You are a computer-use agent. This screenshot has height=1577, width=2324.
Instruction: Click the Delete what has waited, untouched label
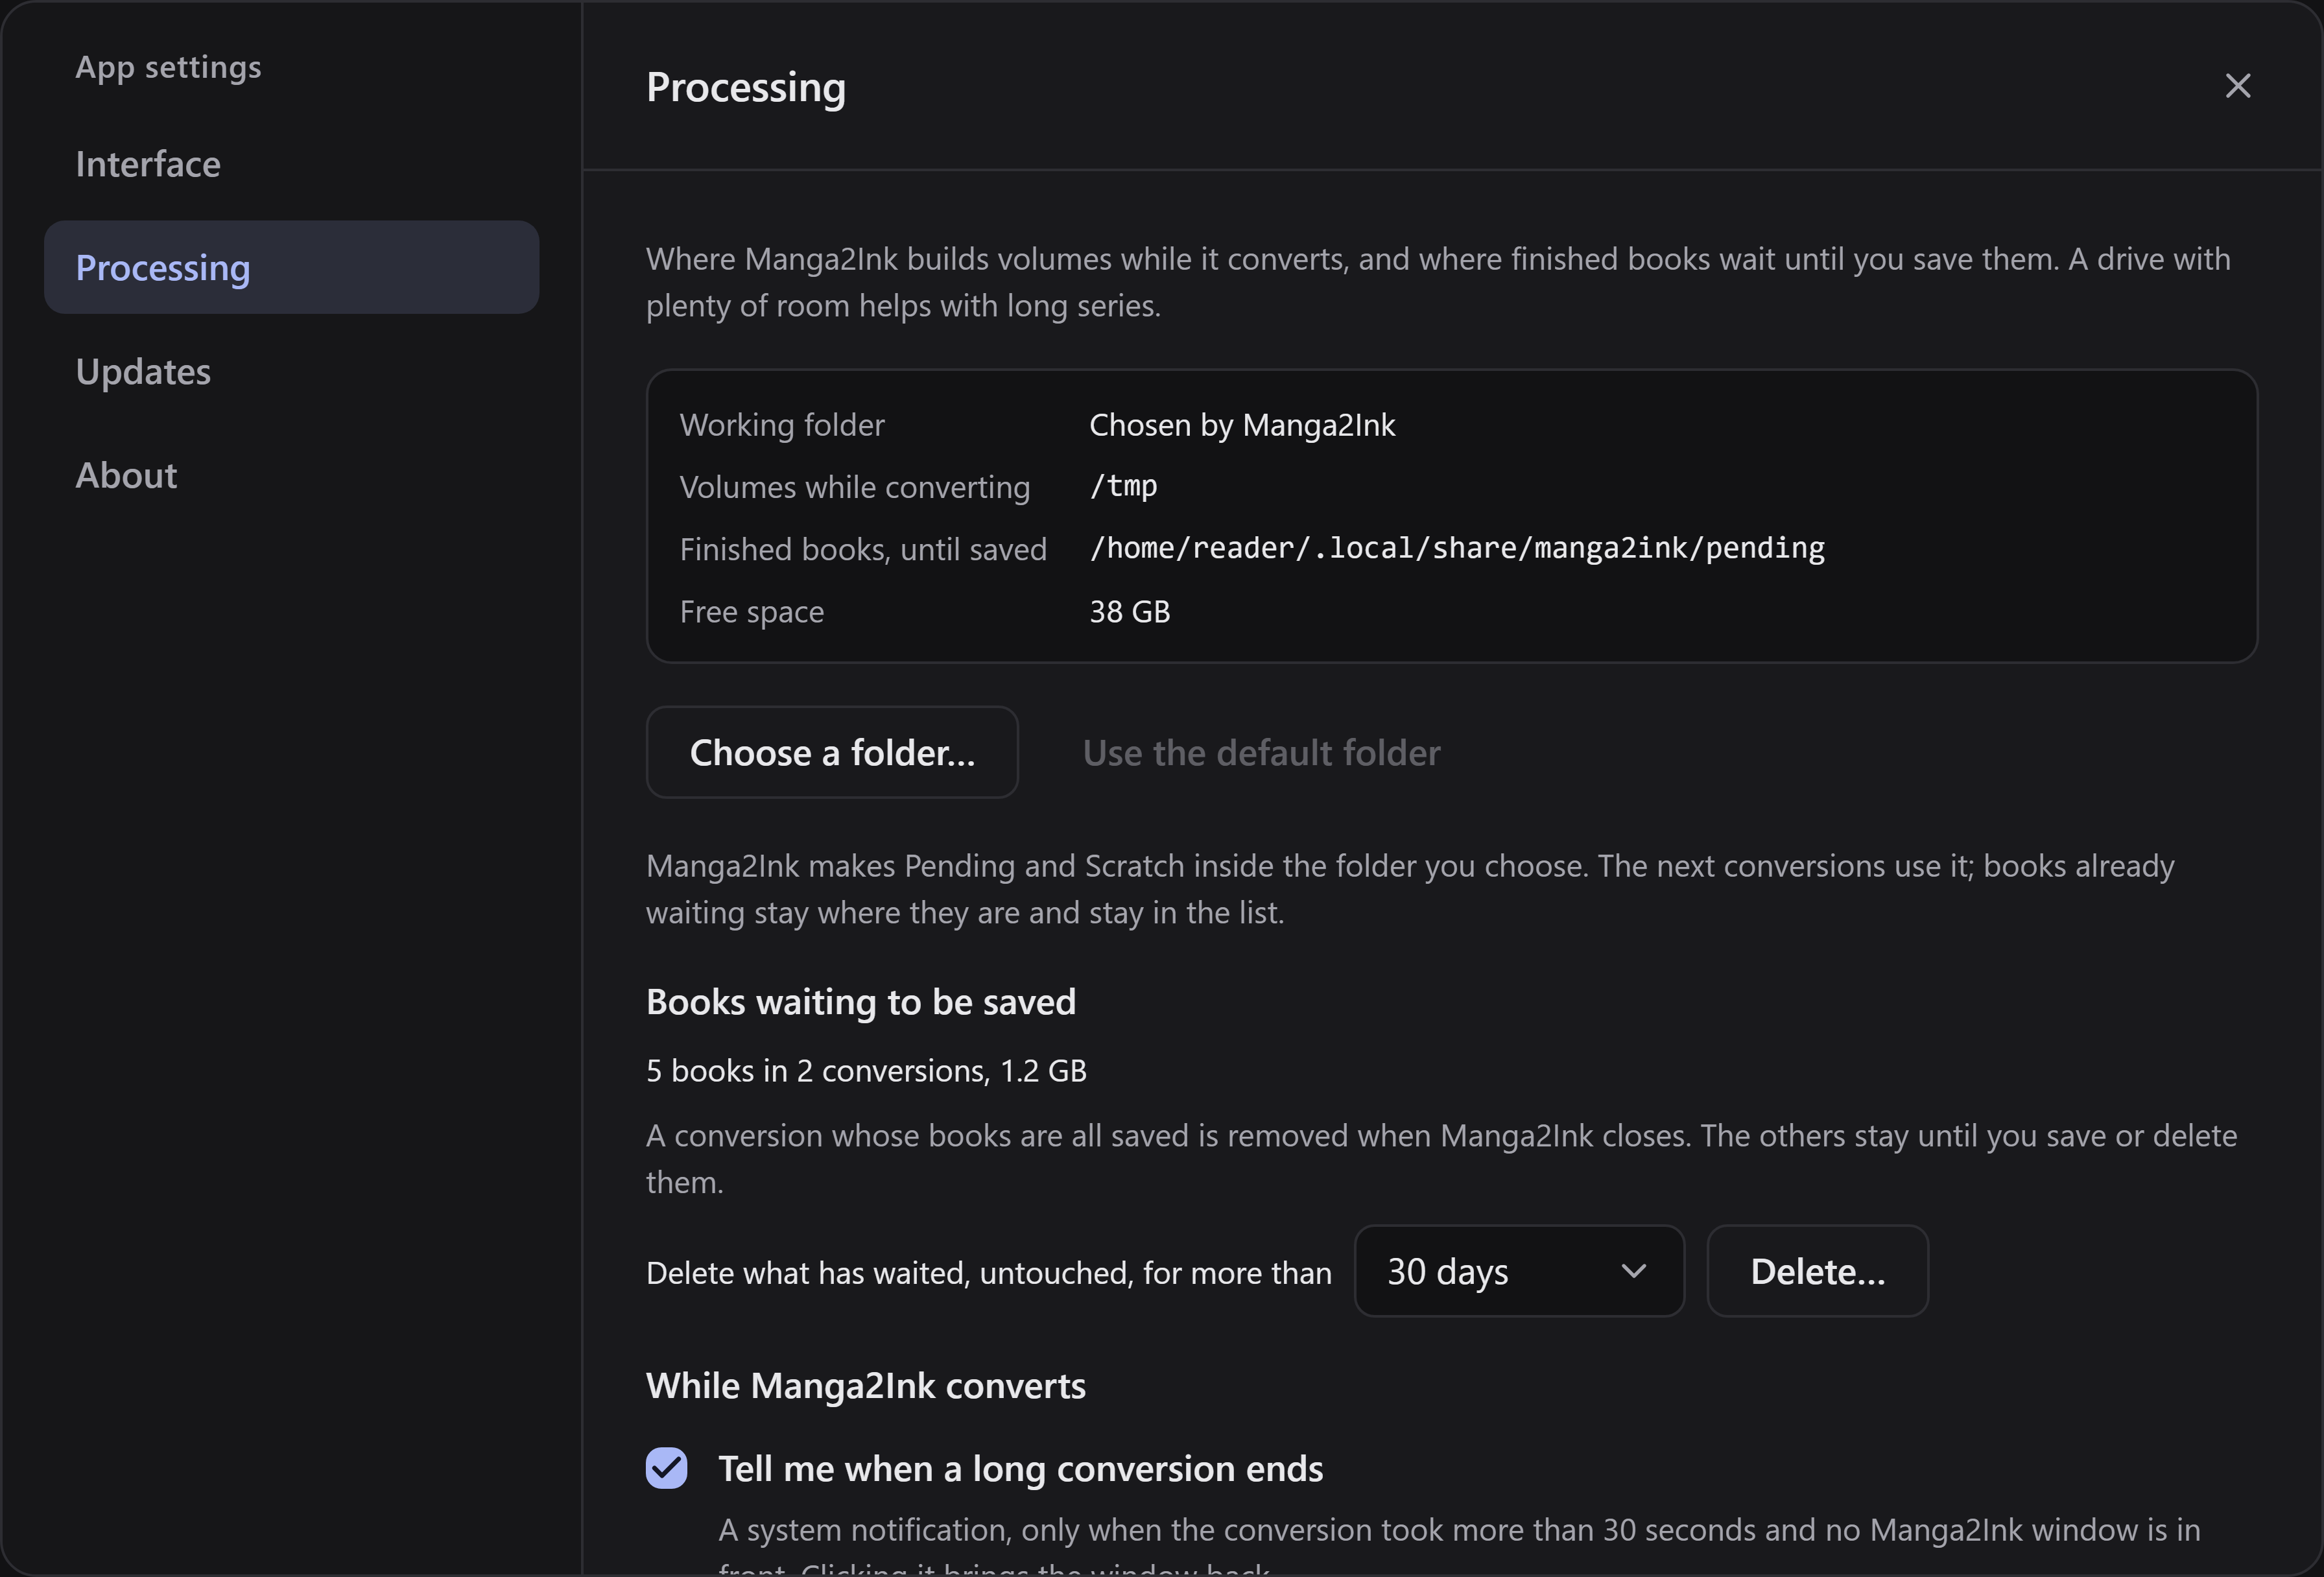click(989, 1273)
